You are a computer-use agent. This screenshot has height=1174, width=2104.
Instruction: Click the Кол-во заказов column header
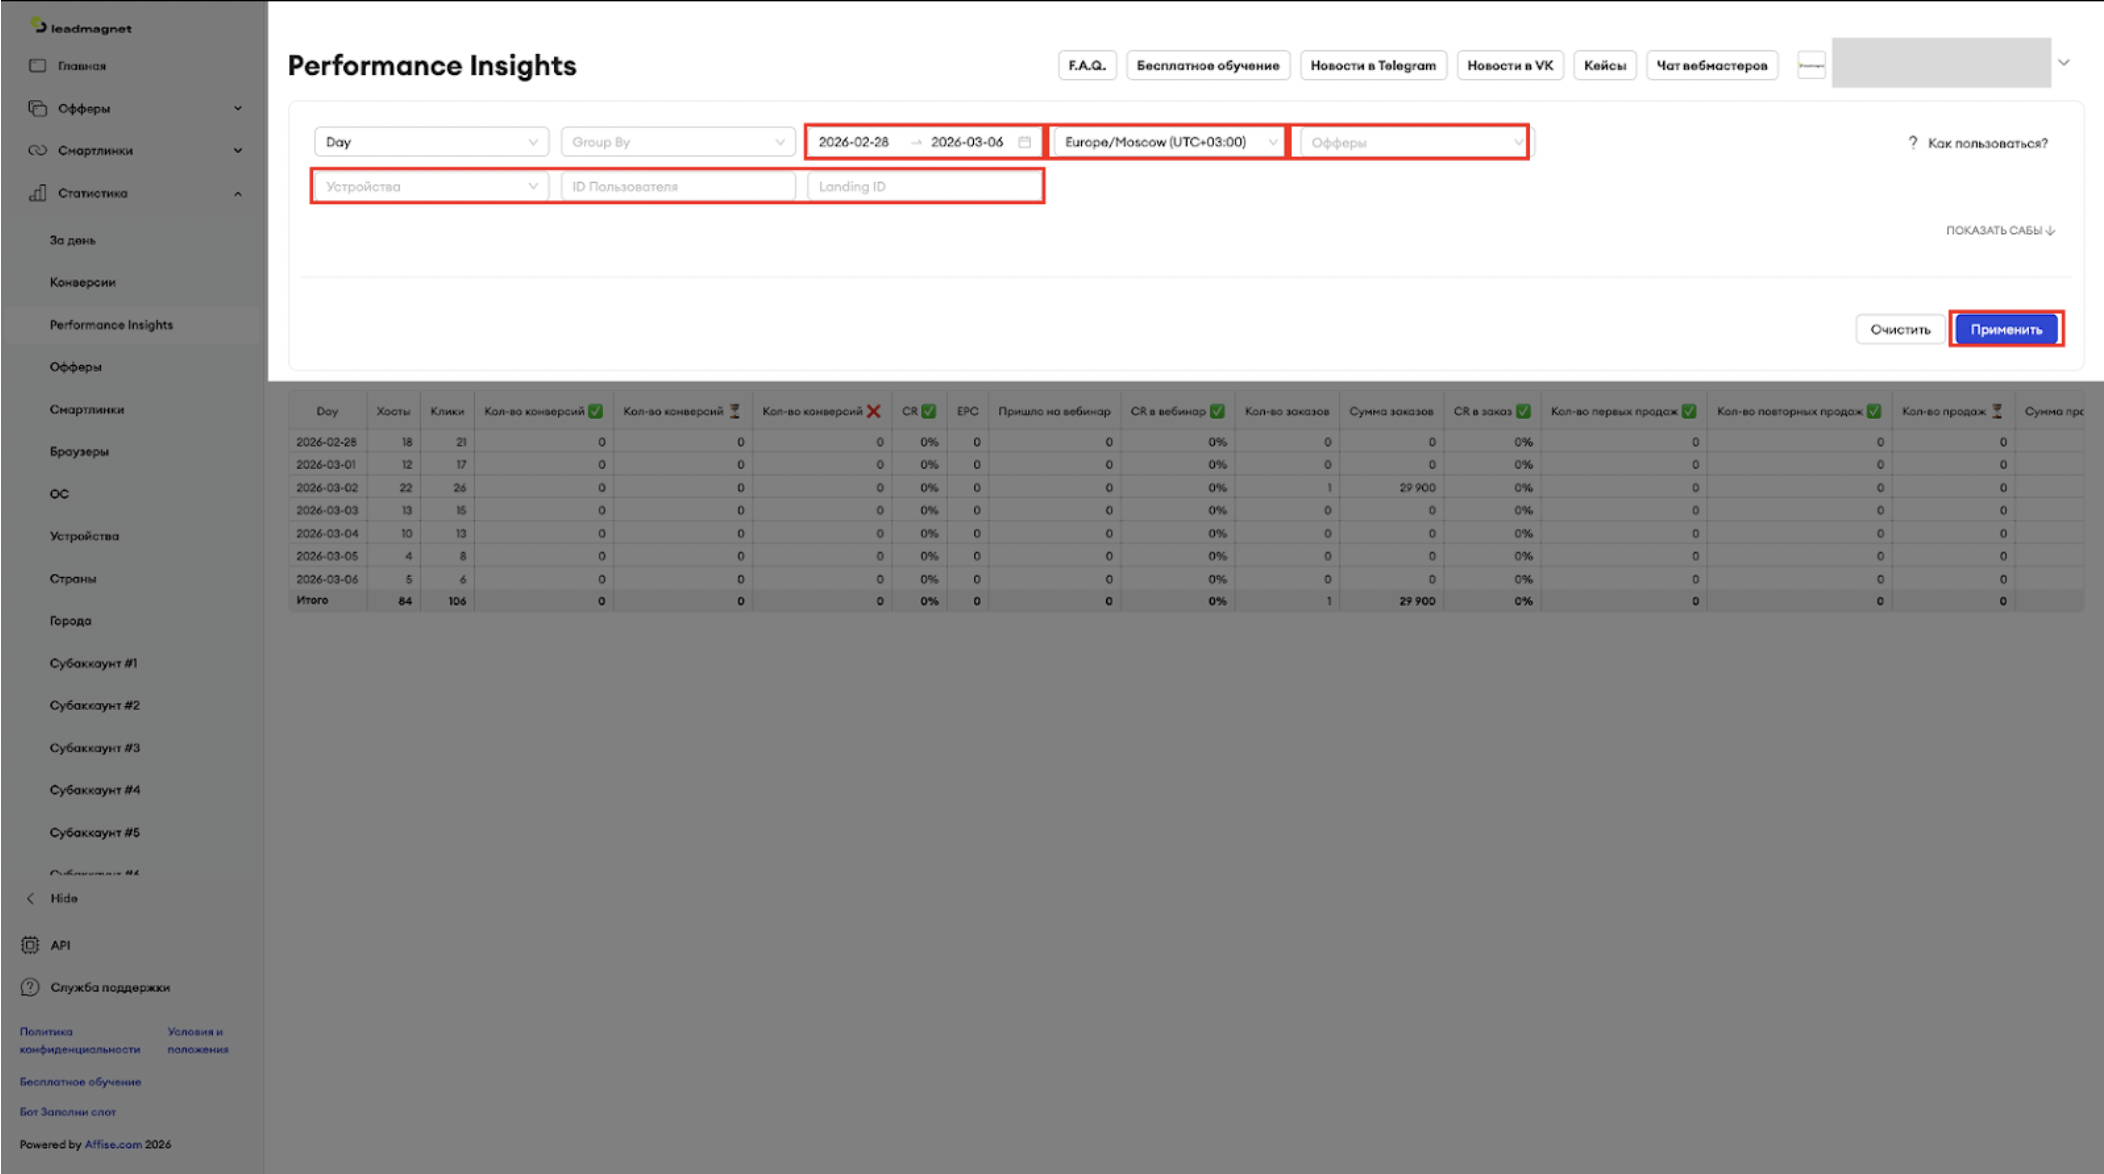(1287, 411)
